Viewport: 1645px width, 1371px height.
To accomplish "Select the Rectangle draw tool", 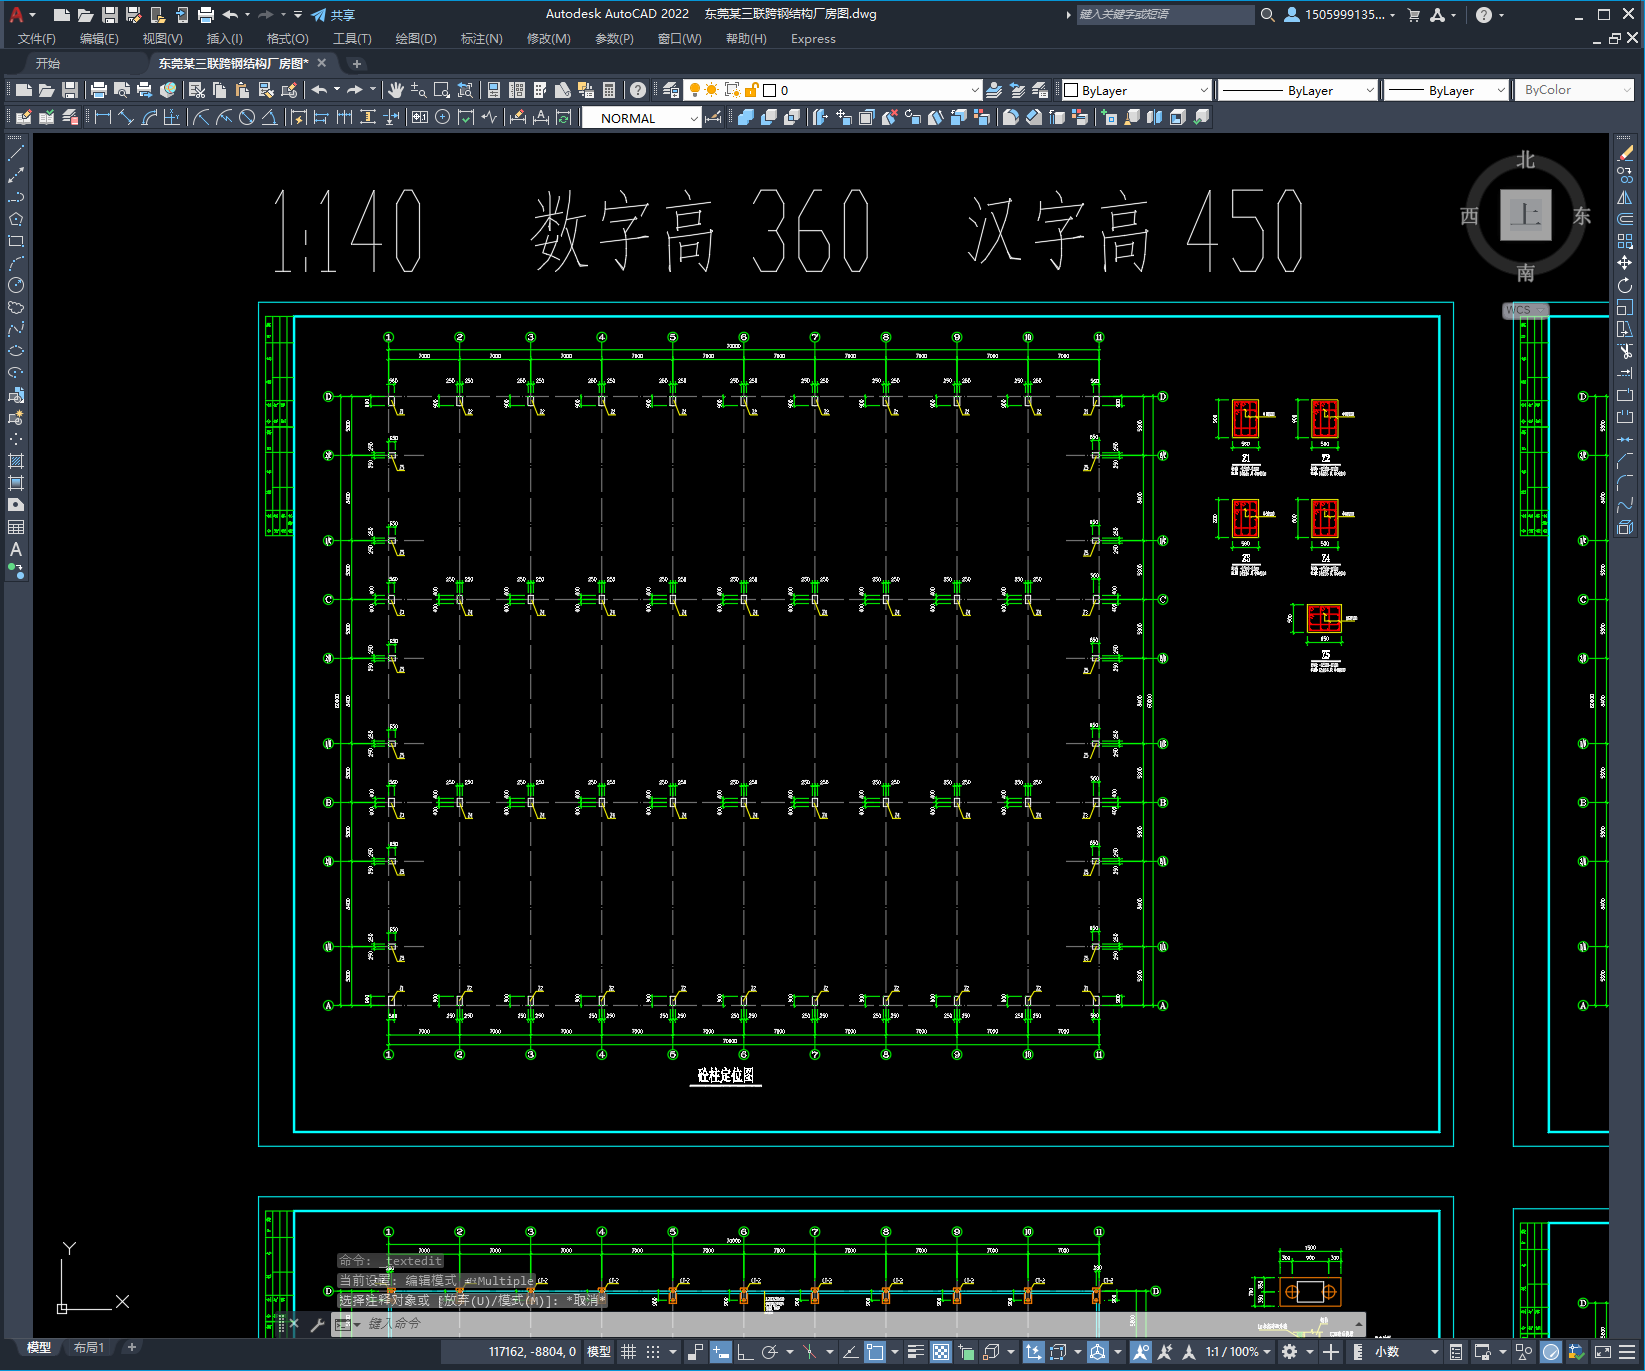I will pyautogui.click(x=16, y=241).
